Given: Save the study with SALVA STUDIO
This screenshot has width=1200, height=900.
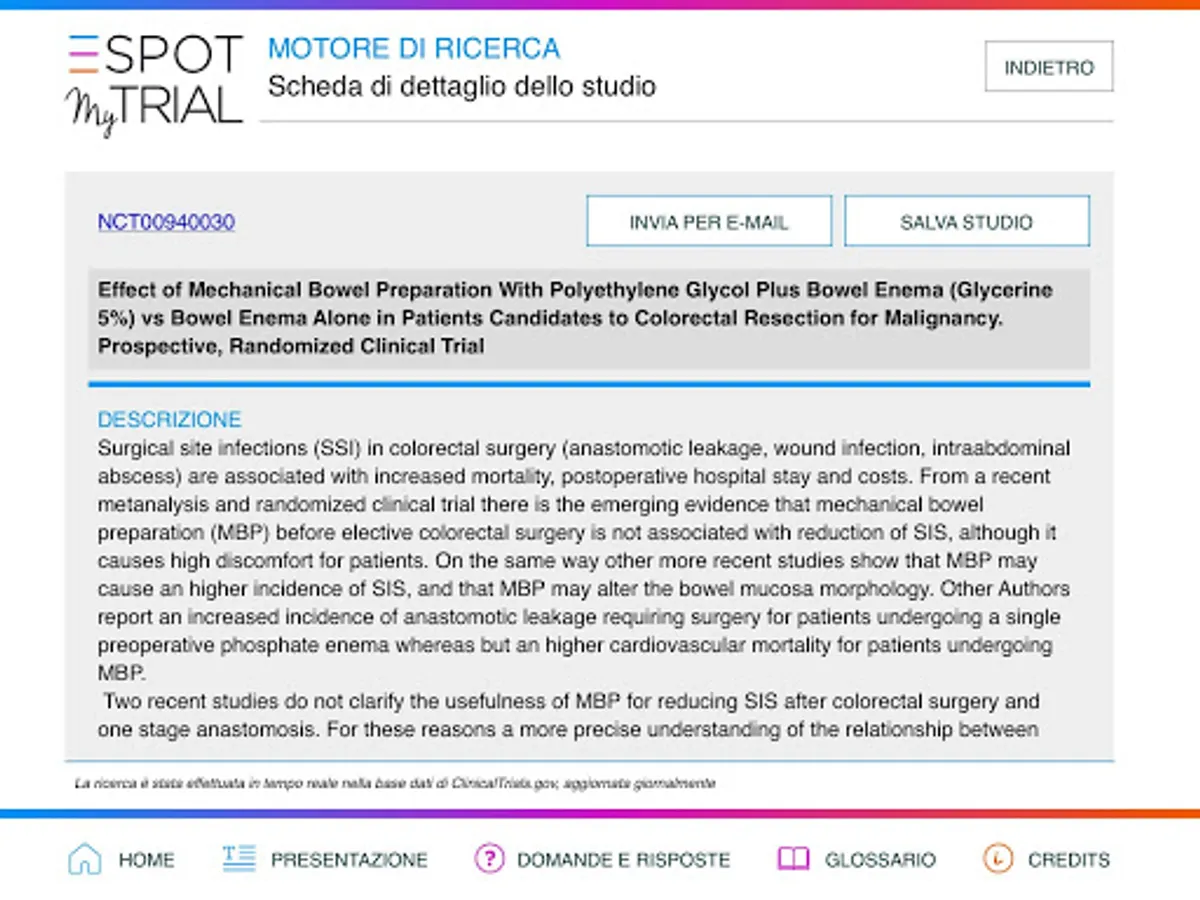Looking at the screenshot, I should (x=967, y=221).
